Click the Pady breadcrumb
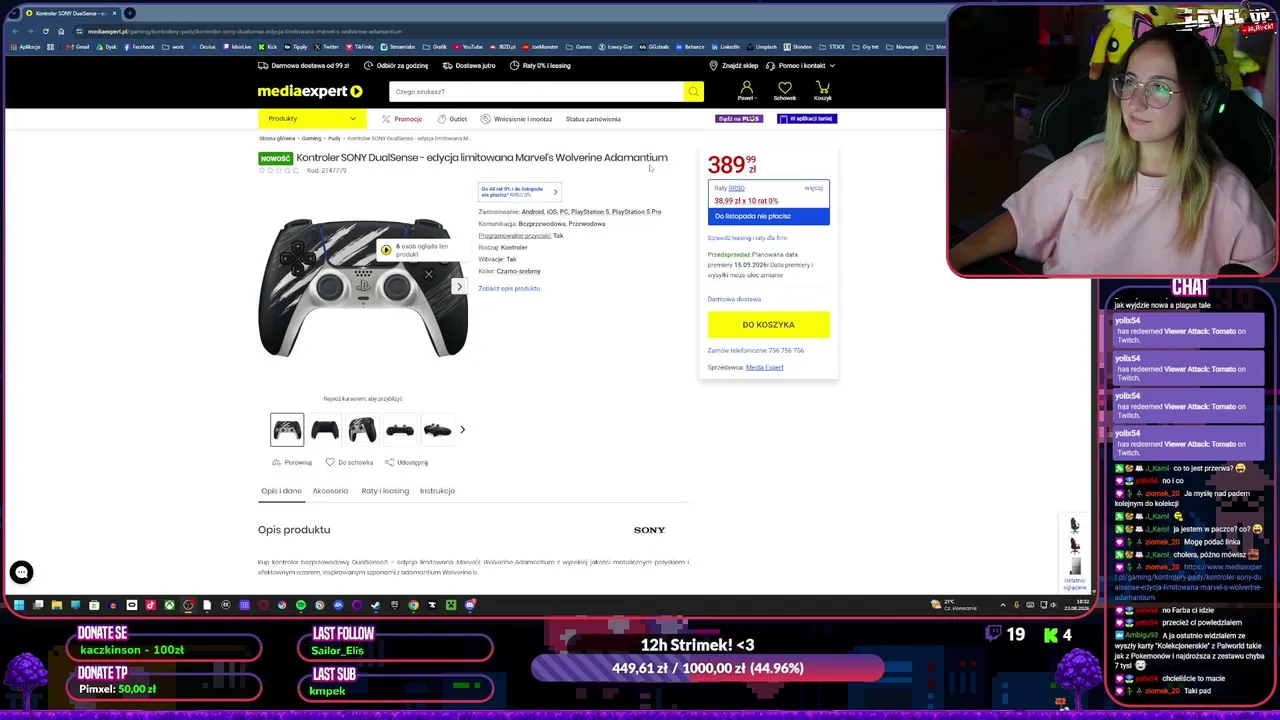Screen dimensions: 1280x720 tap(334, 138)
